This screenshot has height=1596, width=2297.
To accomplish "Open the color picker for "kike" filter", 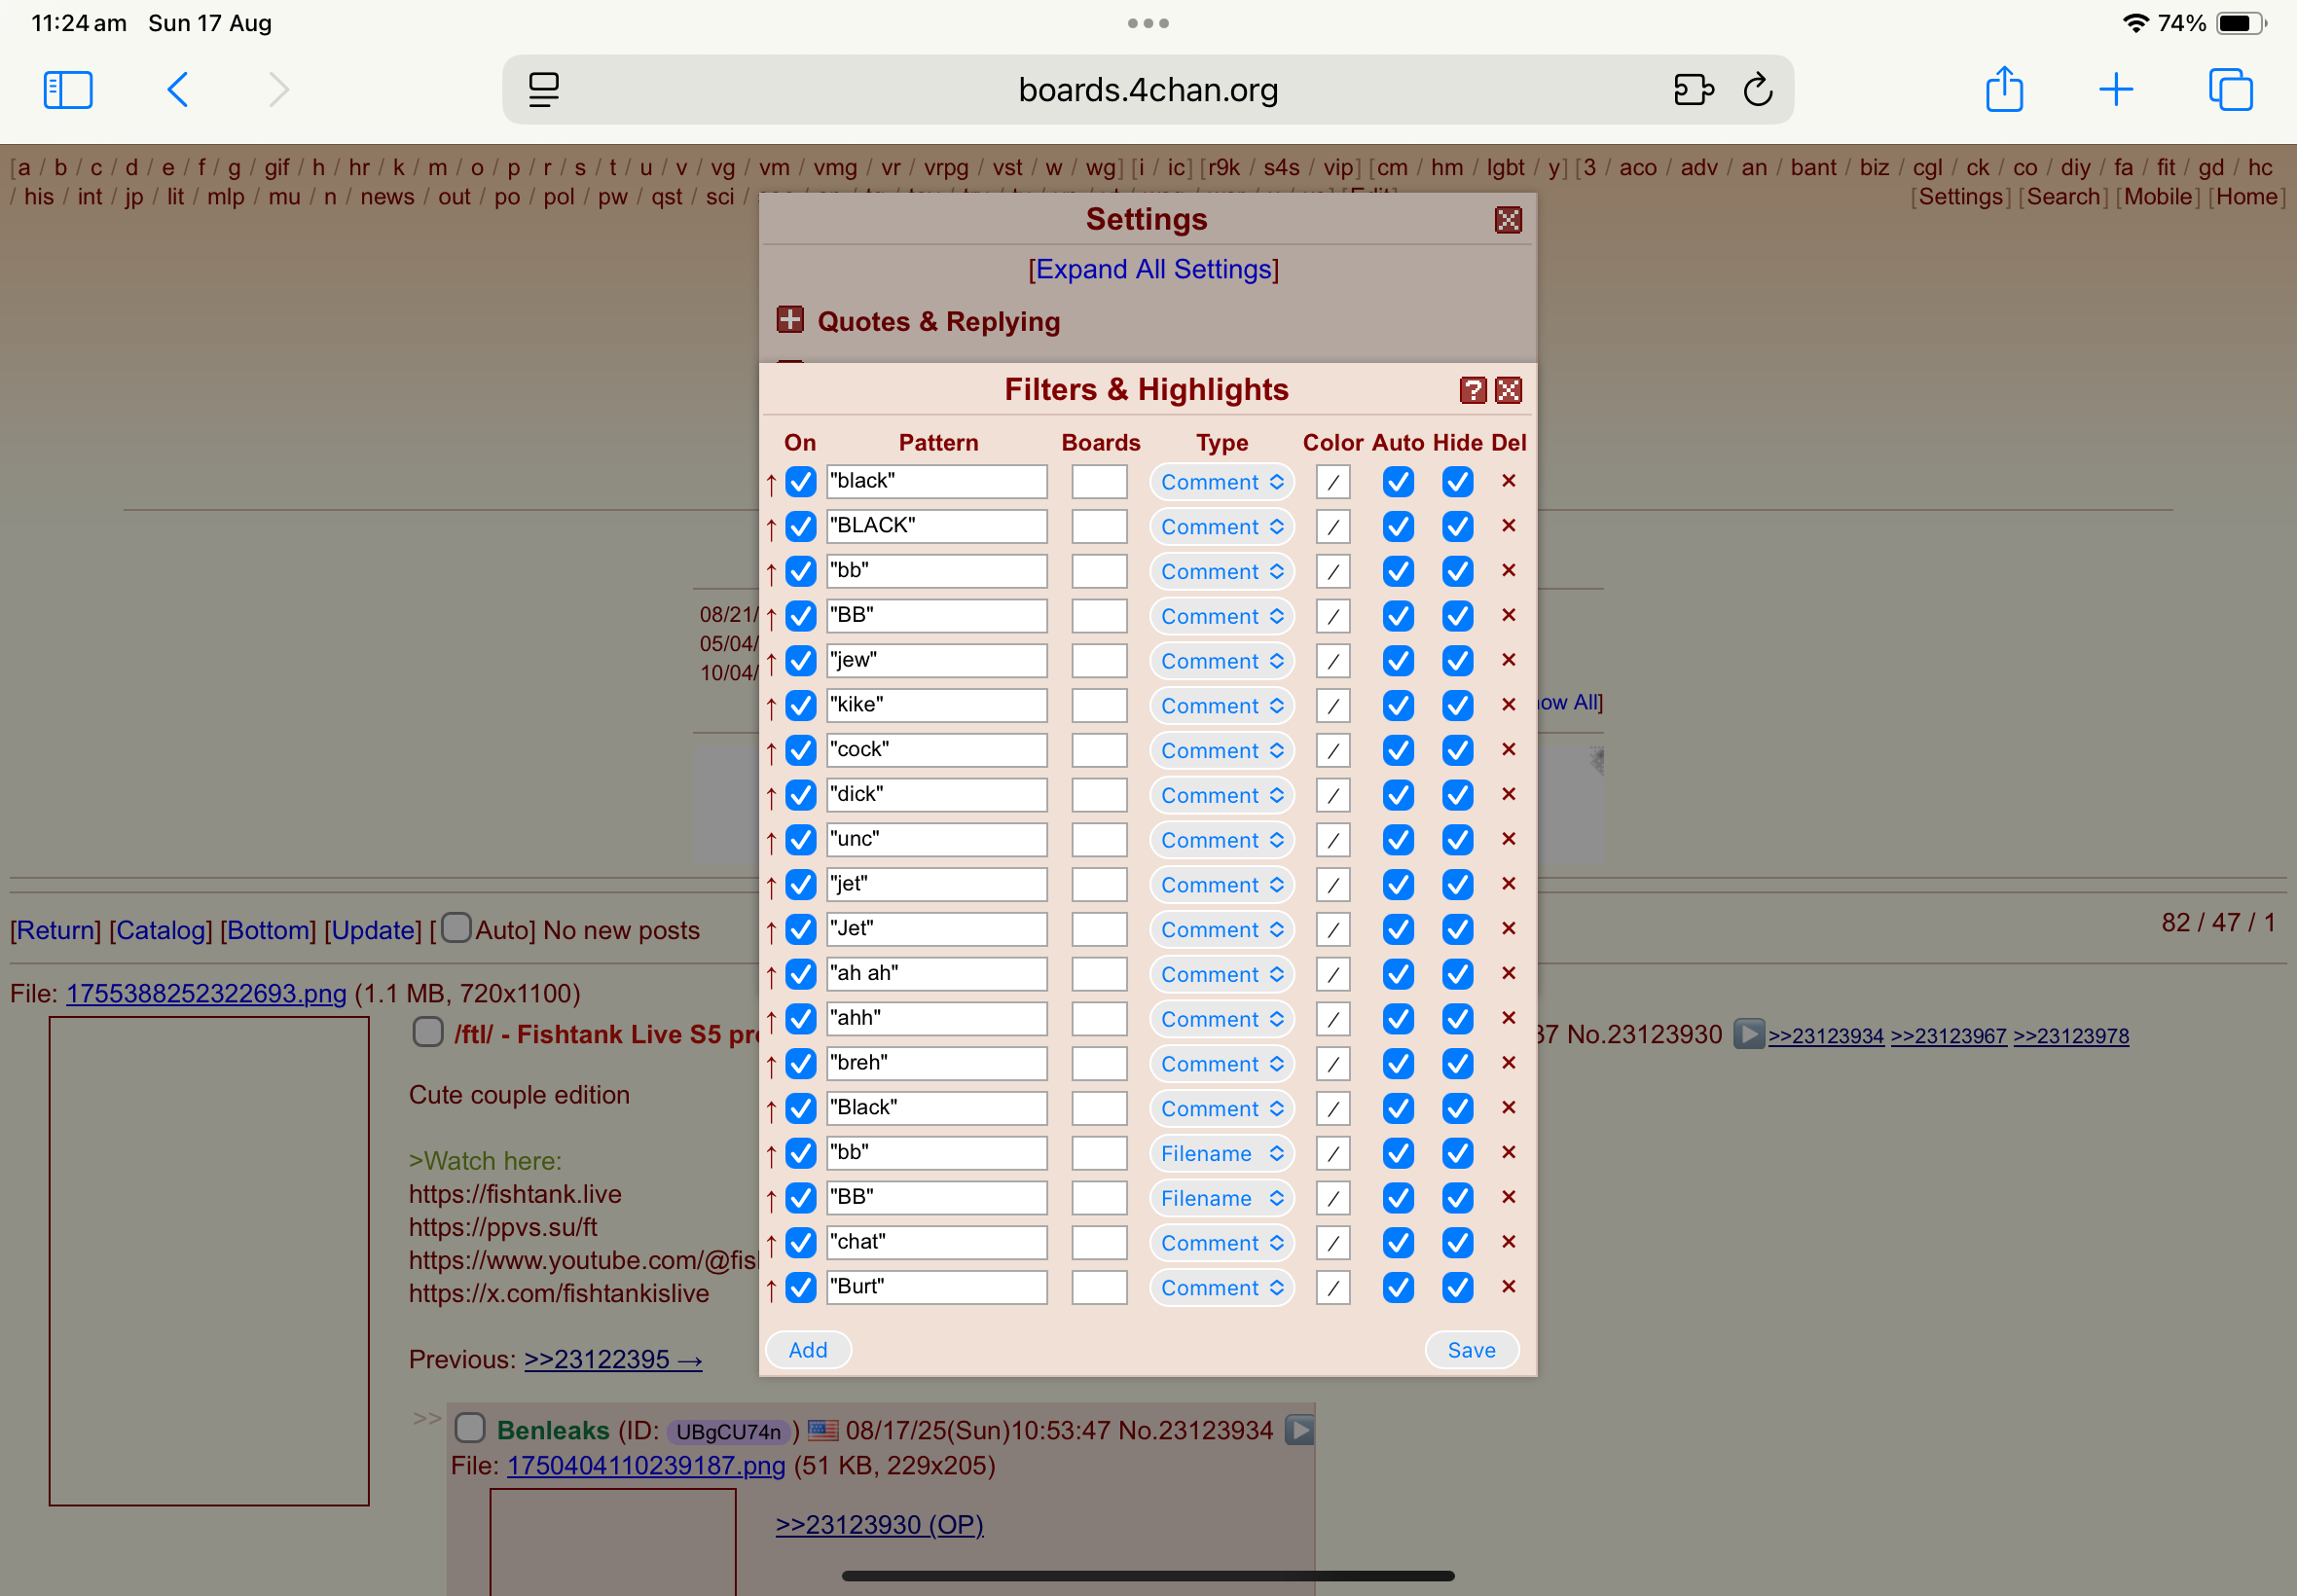I will (1332, 706).
